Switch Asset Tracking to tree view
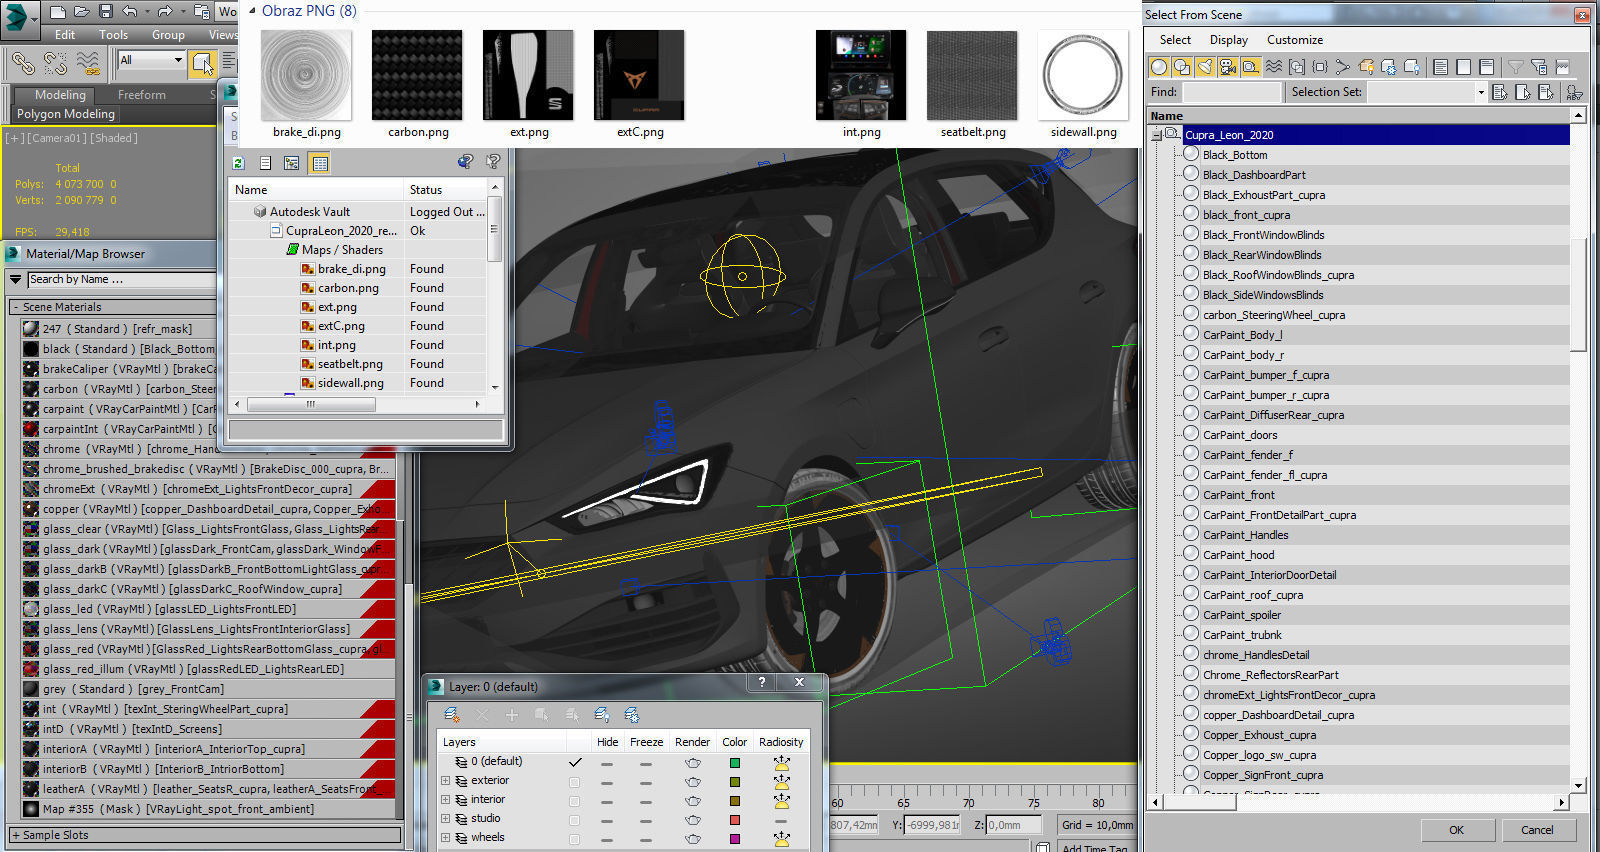Screen dimensions: 1600x852 [292, 163]
